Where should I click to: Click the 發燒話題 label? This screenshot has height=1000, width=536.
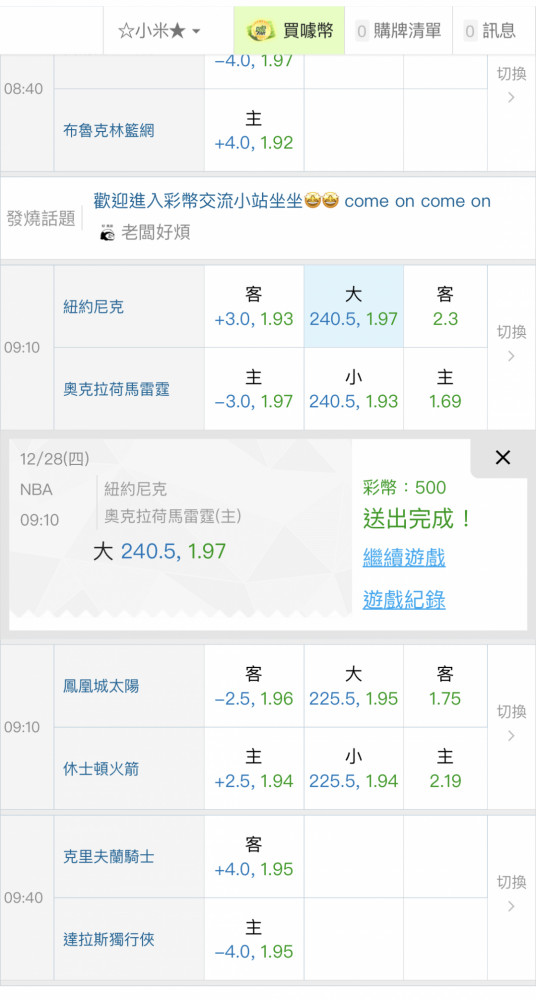click(x=41, y=218)
